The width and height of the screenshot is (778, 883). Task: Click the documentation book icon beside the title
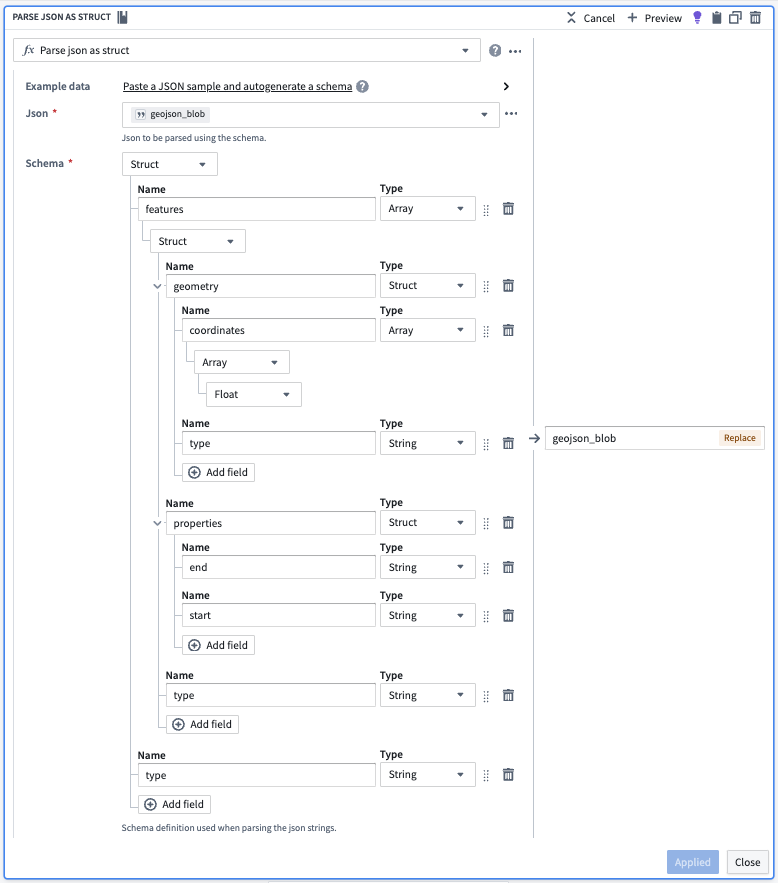pos(122,17)
